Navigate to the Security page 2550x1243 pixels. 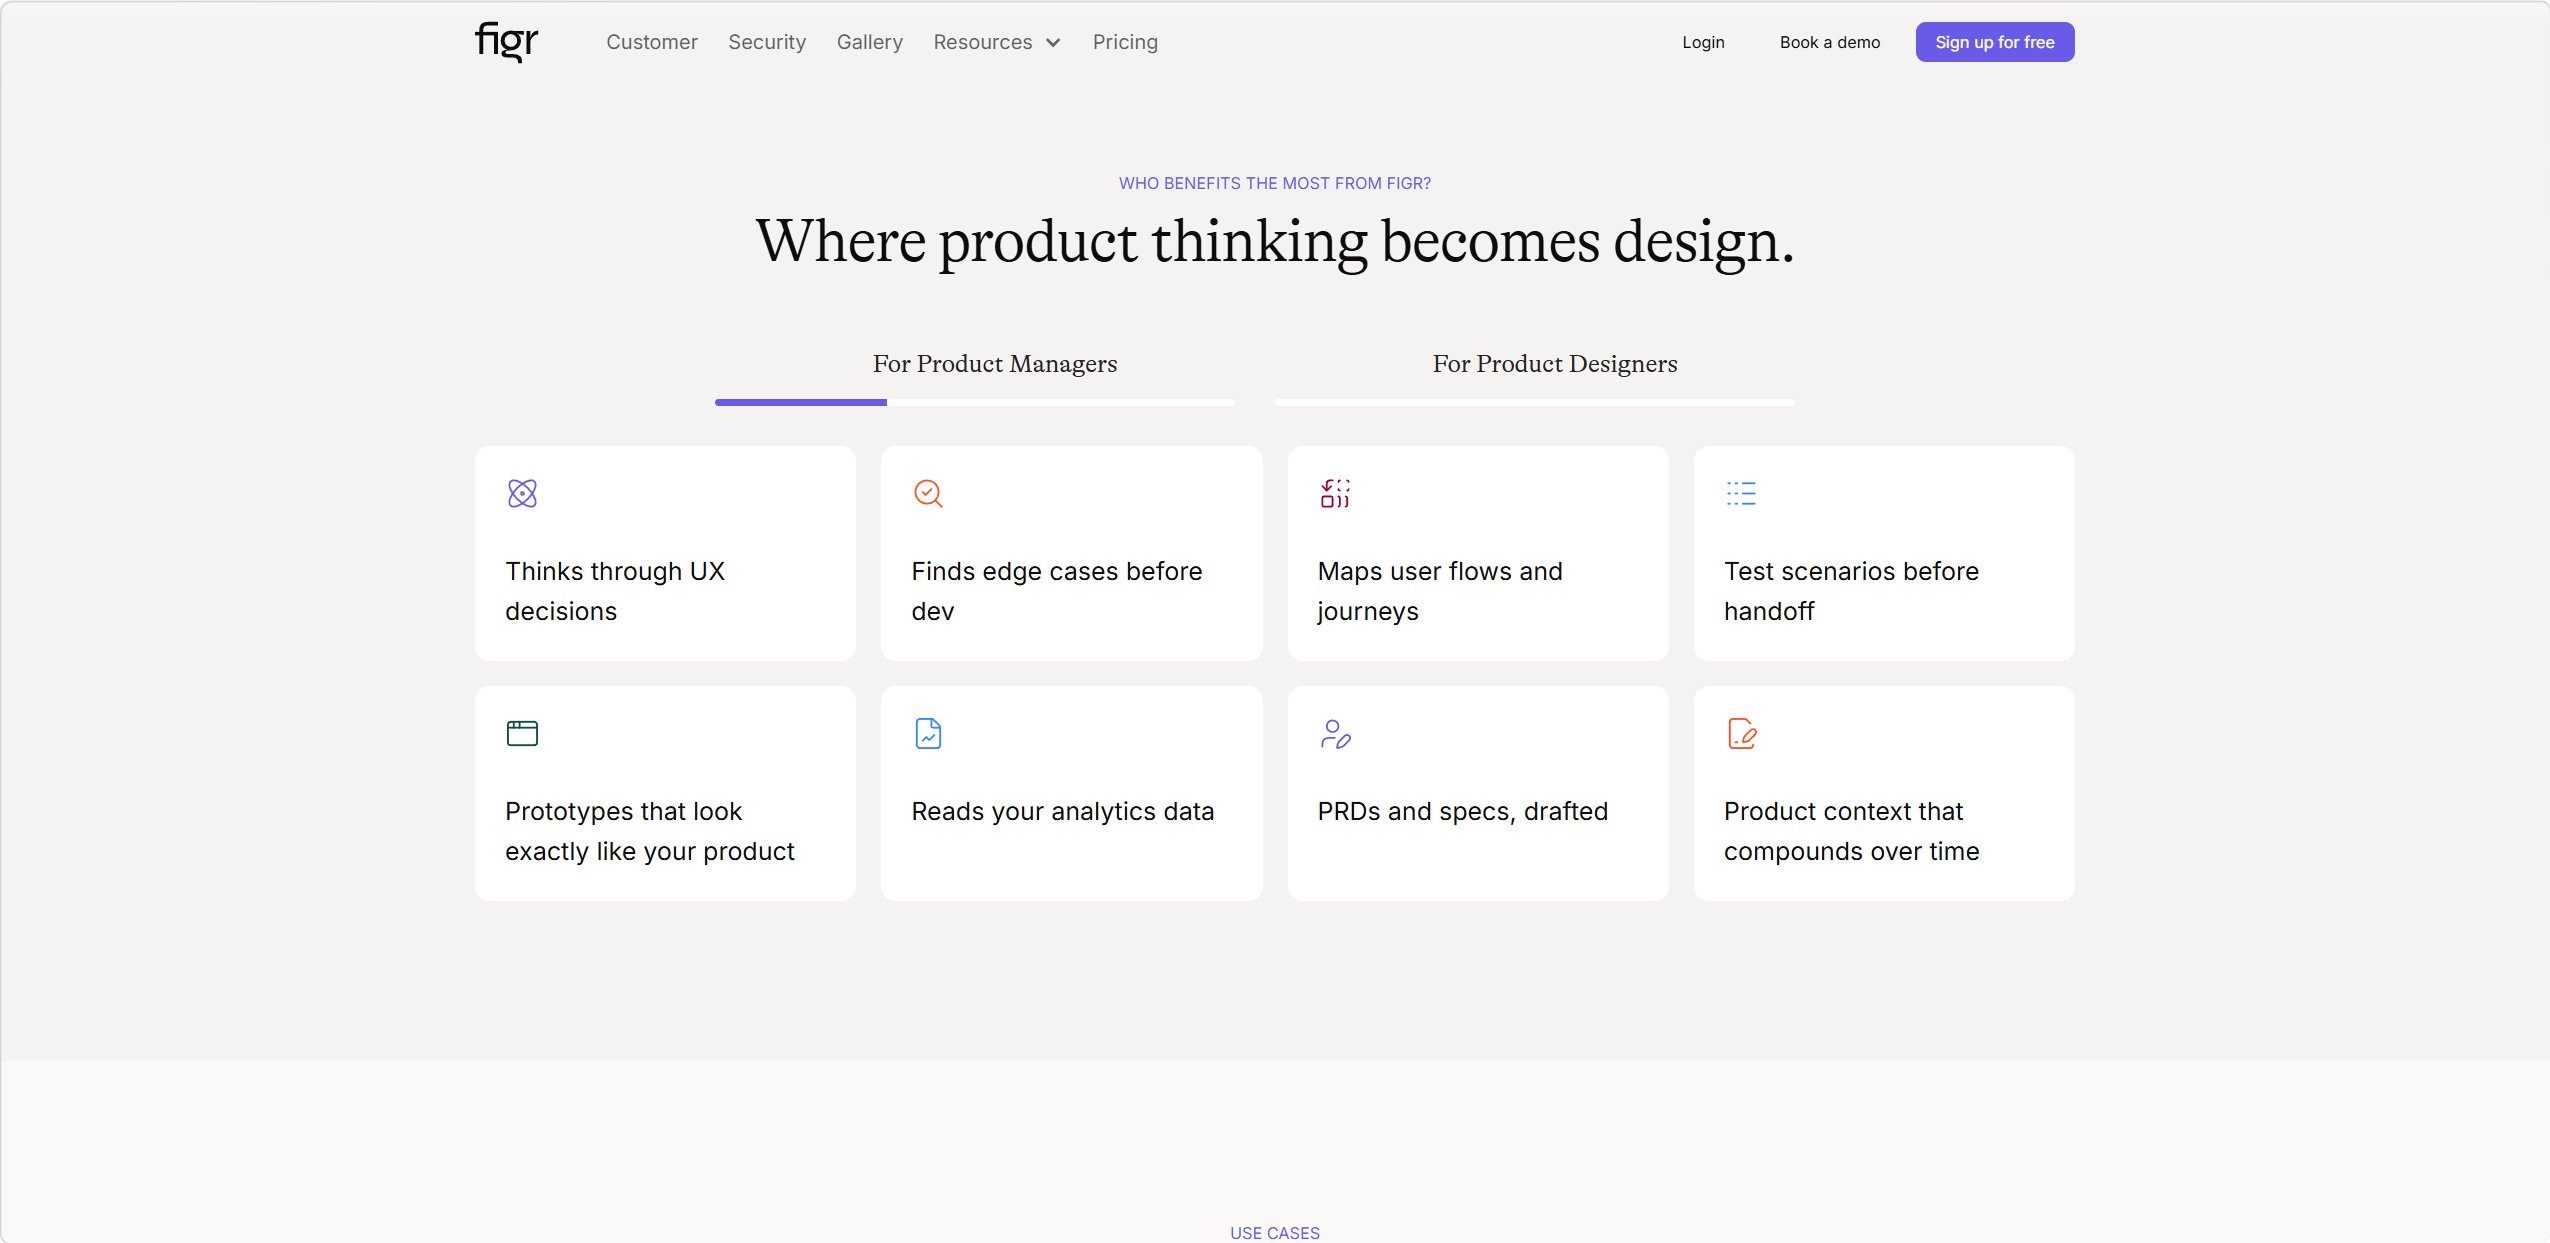767,42
